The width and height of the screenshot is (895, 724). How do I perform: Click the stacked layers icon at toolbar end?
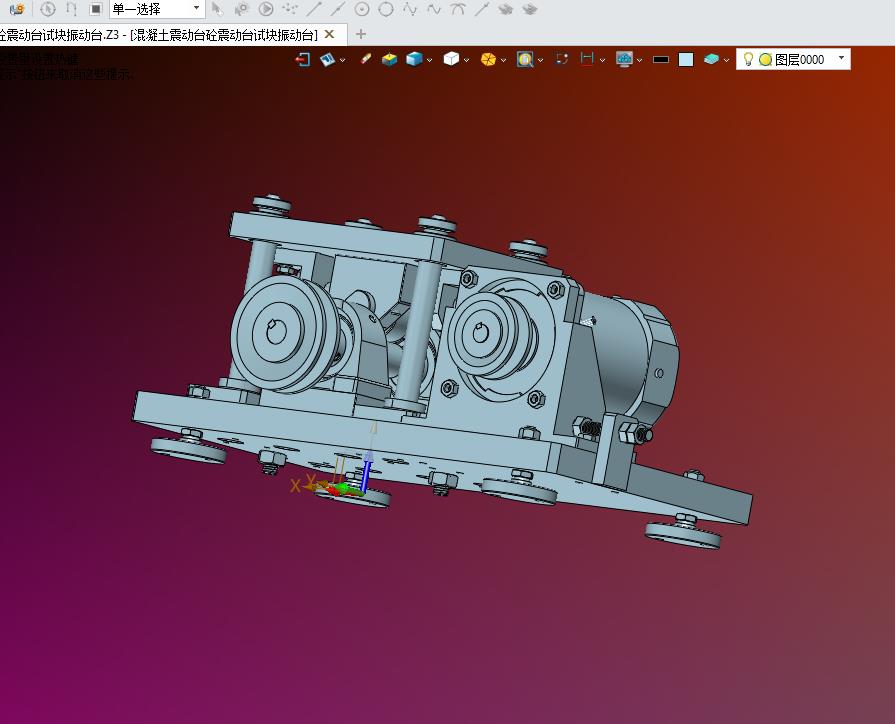pos(530,9)
